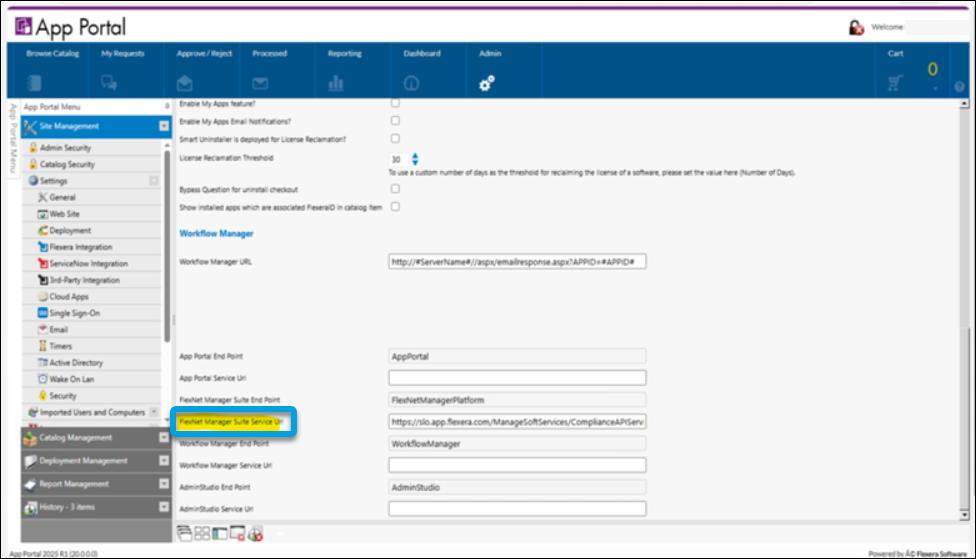This screenshot has width=976, height=559.
Task: Open Processed envelope icon
Action: click(x=260, y=83)
